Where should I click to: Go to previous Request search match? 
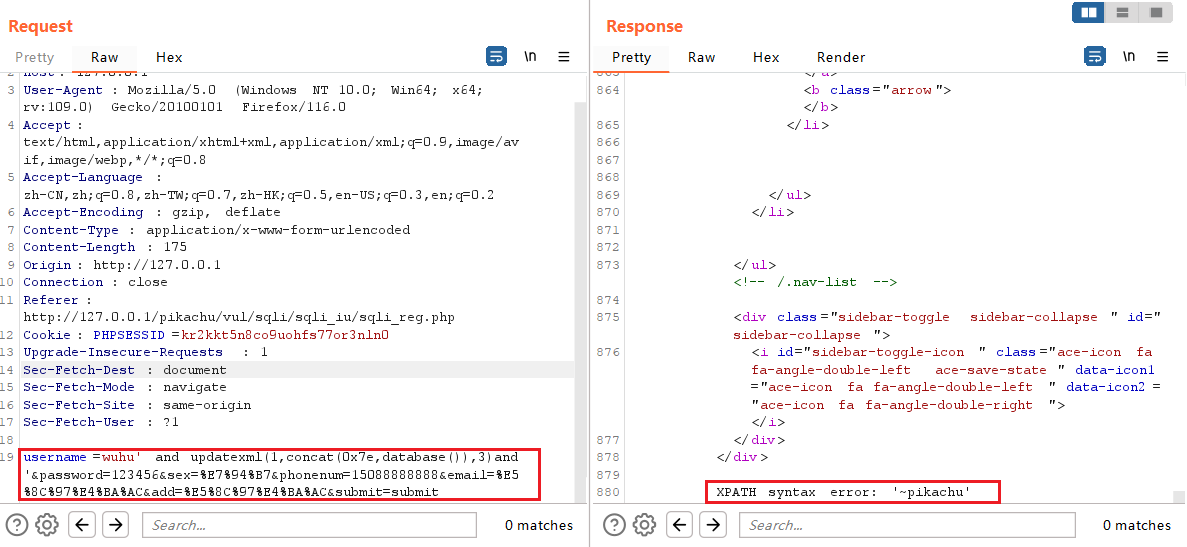point(83,524)
